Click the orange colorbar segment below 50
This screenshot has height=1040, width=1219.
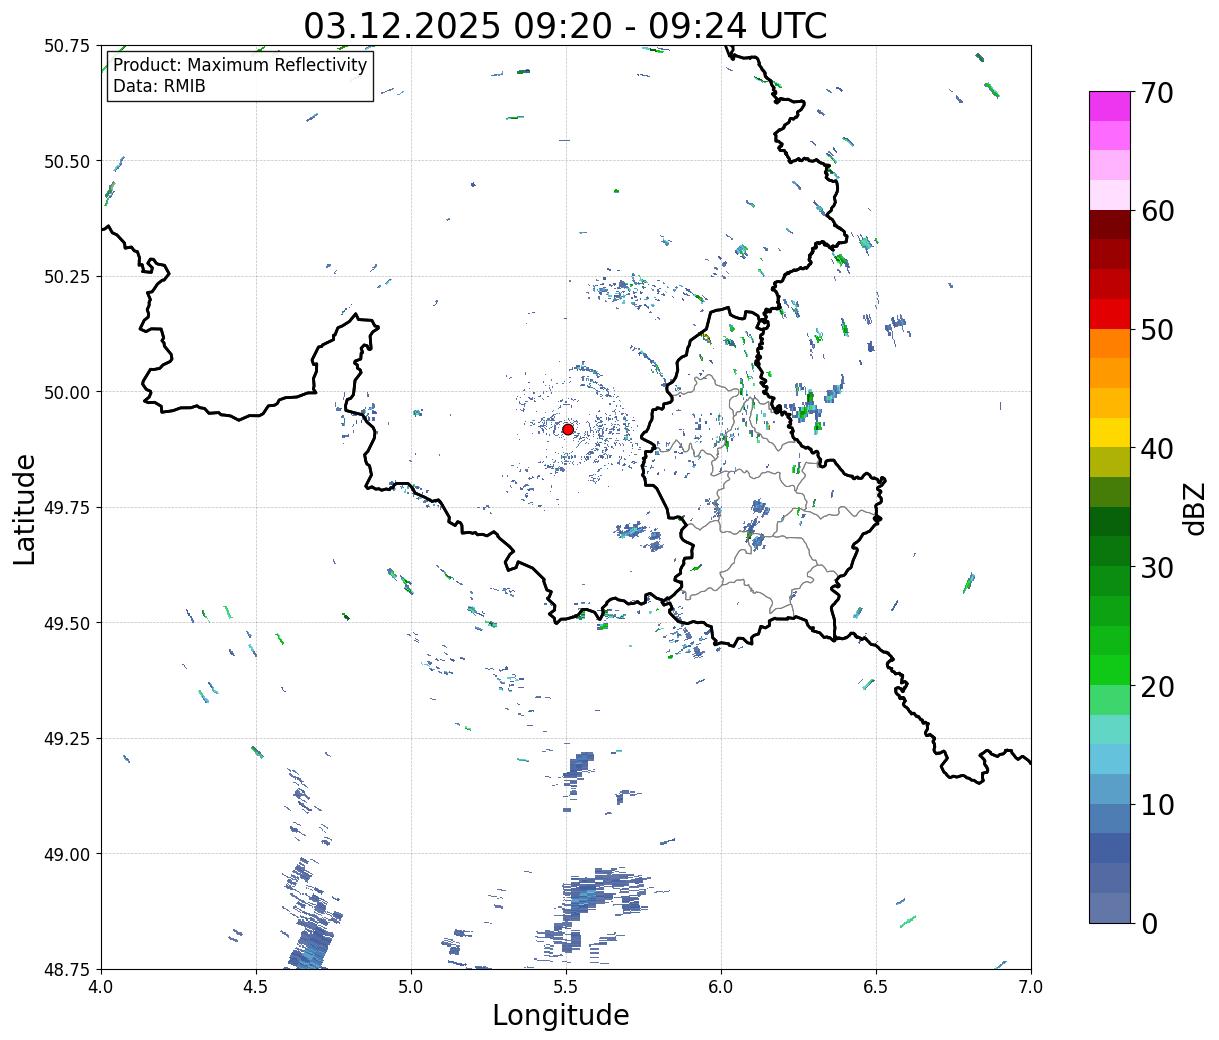1110,344
